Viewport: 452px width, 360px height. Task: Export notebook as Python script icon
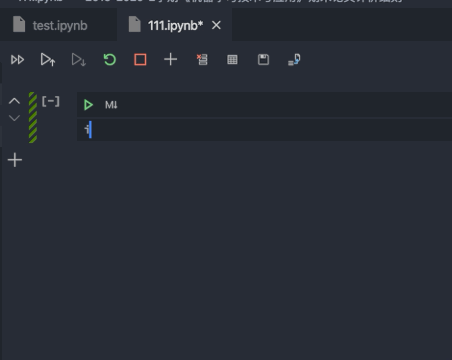pos(294,60)
